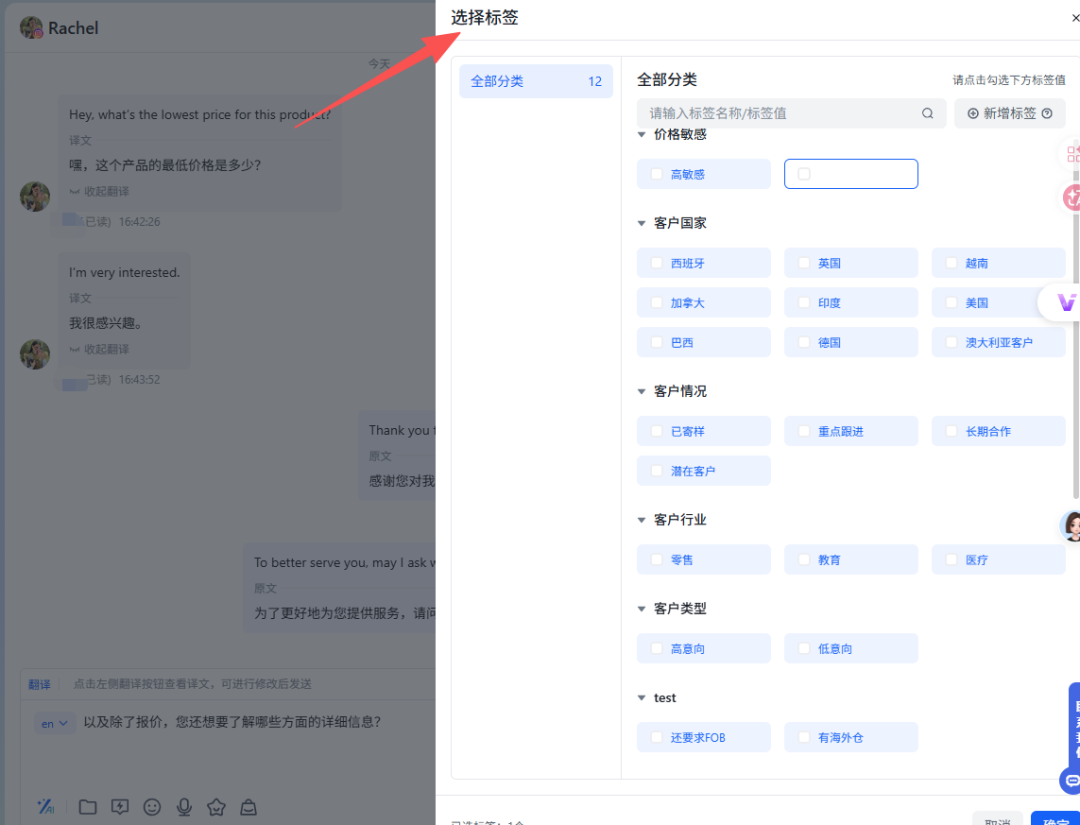Switch to the 全部分类 category tab
Screen dimensions: 1080x825
(x=536, y=80)
